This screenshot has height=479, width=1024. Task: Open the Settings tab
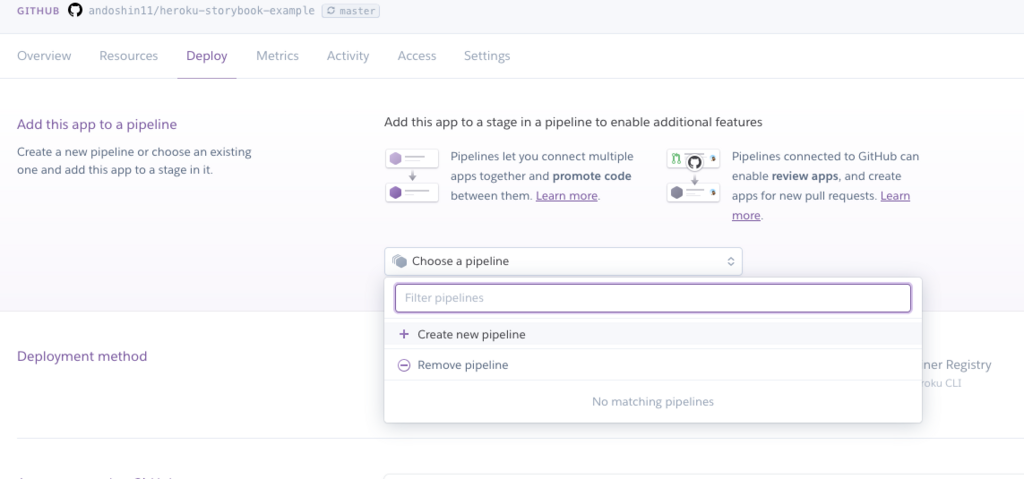tap(487, 56)
